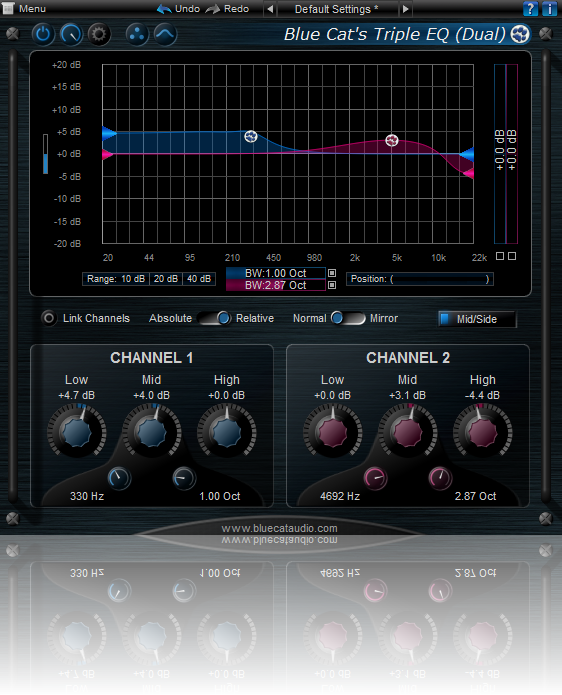Click the three-dots toolbar button
Viewport: 562px width, 695px height.
(137, 34)
